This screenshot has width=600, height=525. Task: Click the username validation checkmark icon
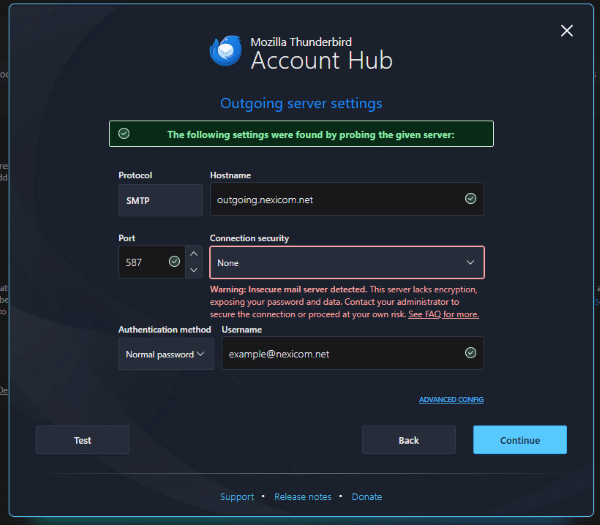coord(470,353)
